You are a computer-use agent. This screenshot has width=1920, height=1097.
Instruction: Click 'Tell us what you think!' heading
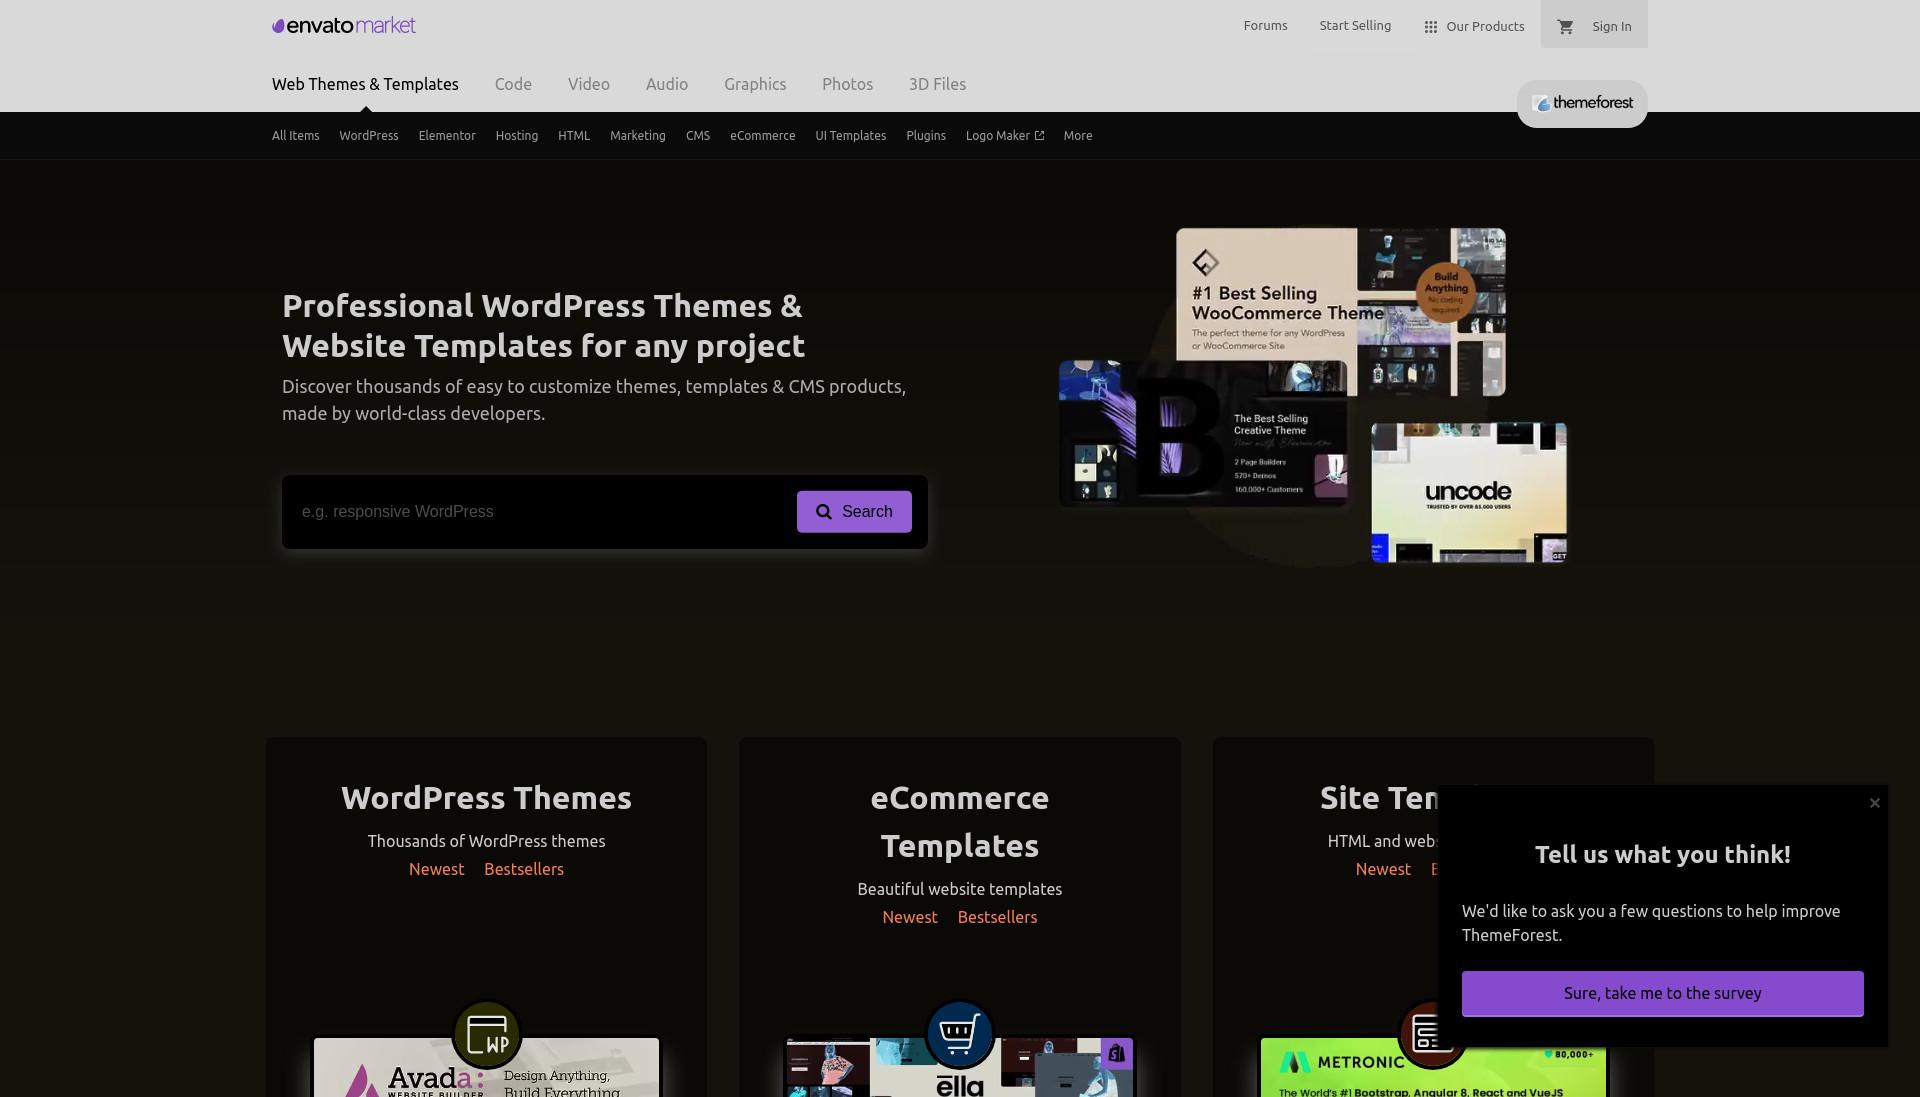(x=1662, y=855)
